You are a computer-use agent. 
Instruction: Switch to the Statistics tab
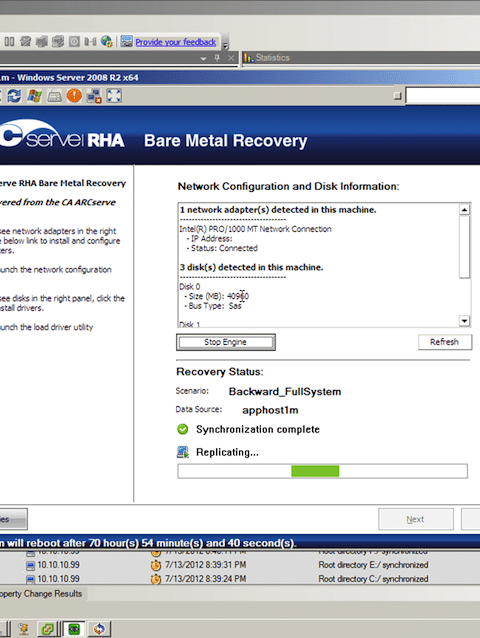coord(267,58)
